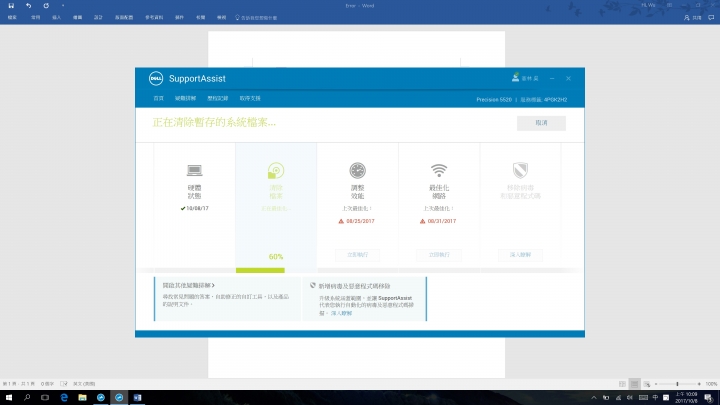Select the optimize network Wi-Fi icon
Screen dimensions: 720x405
(x=439, y=170)
